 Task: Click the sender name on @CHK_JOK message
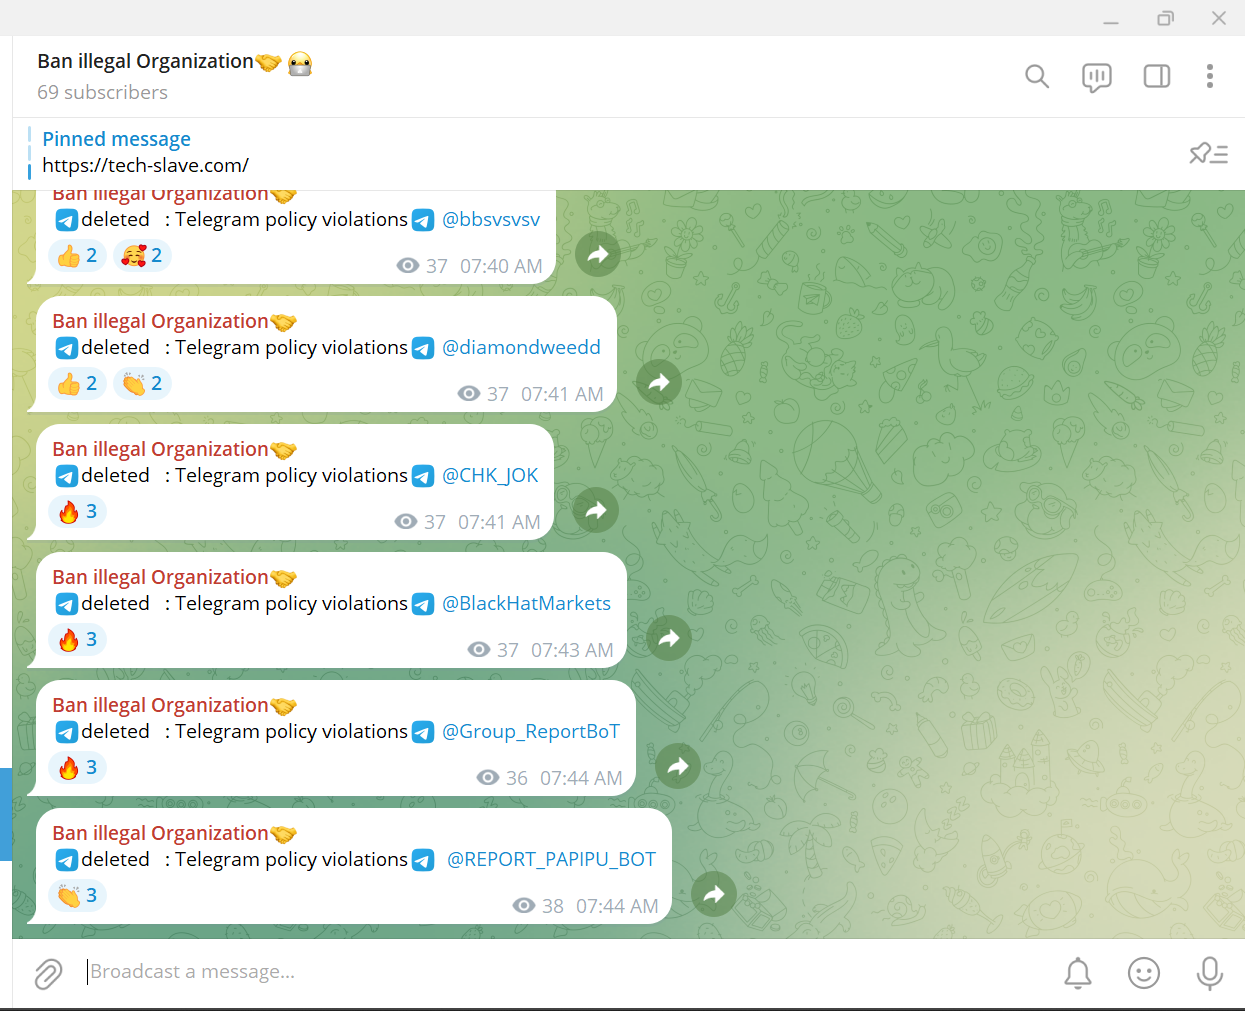click(160, 449)
